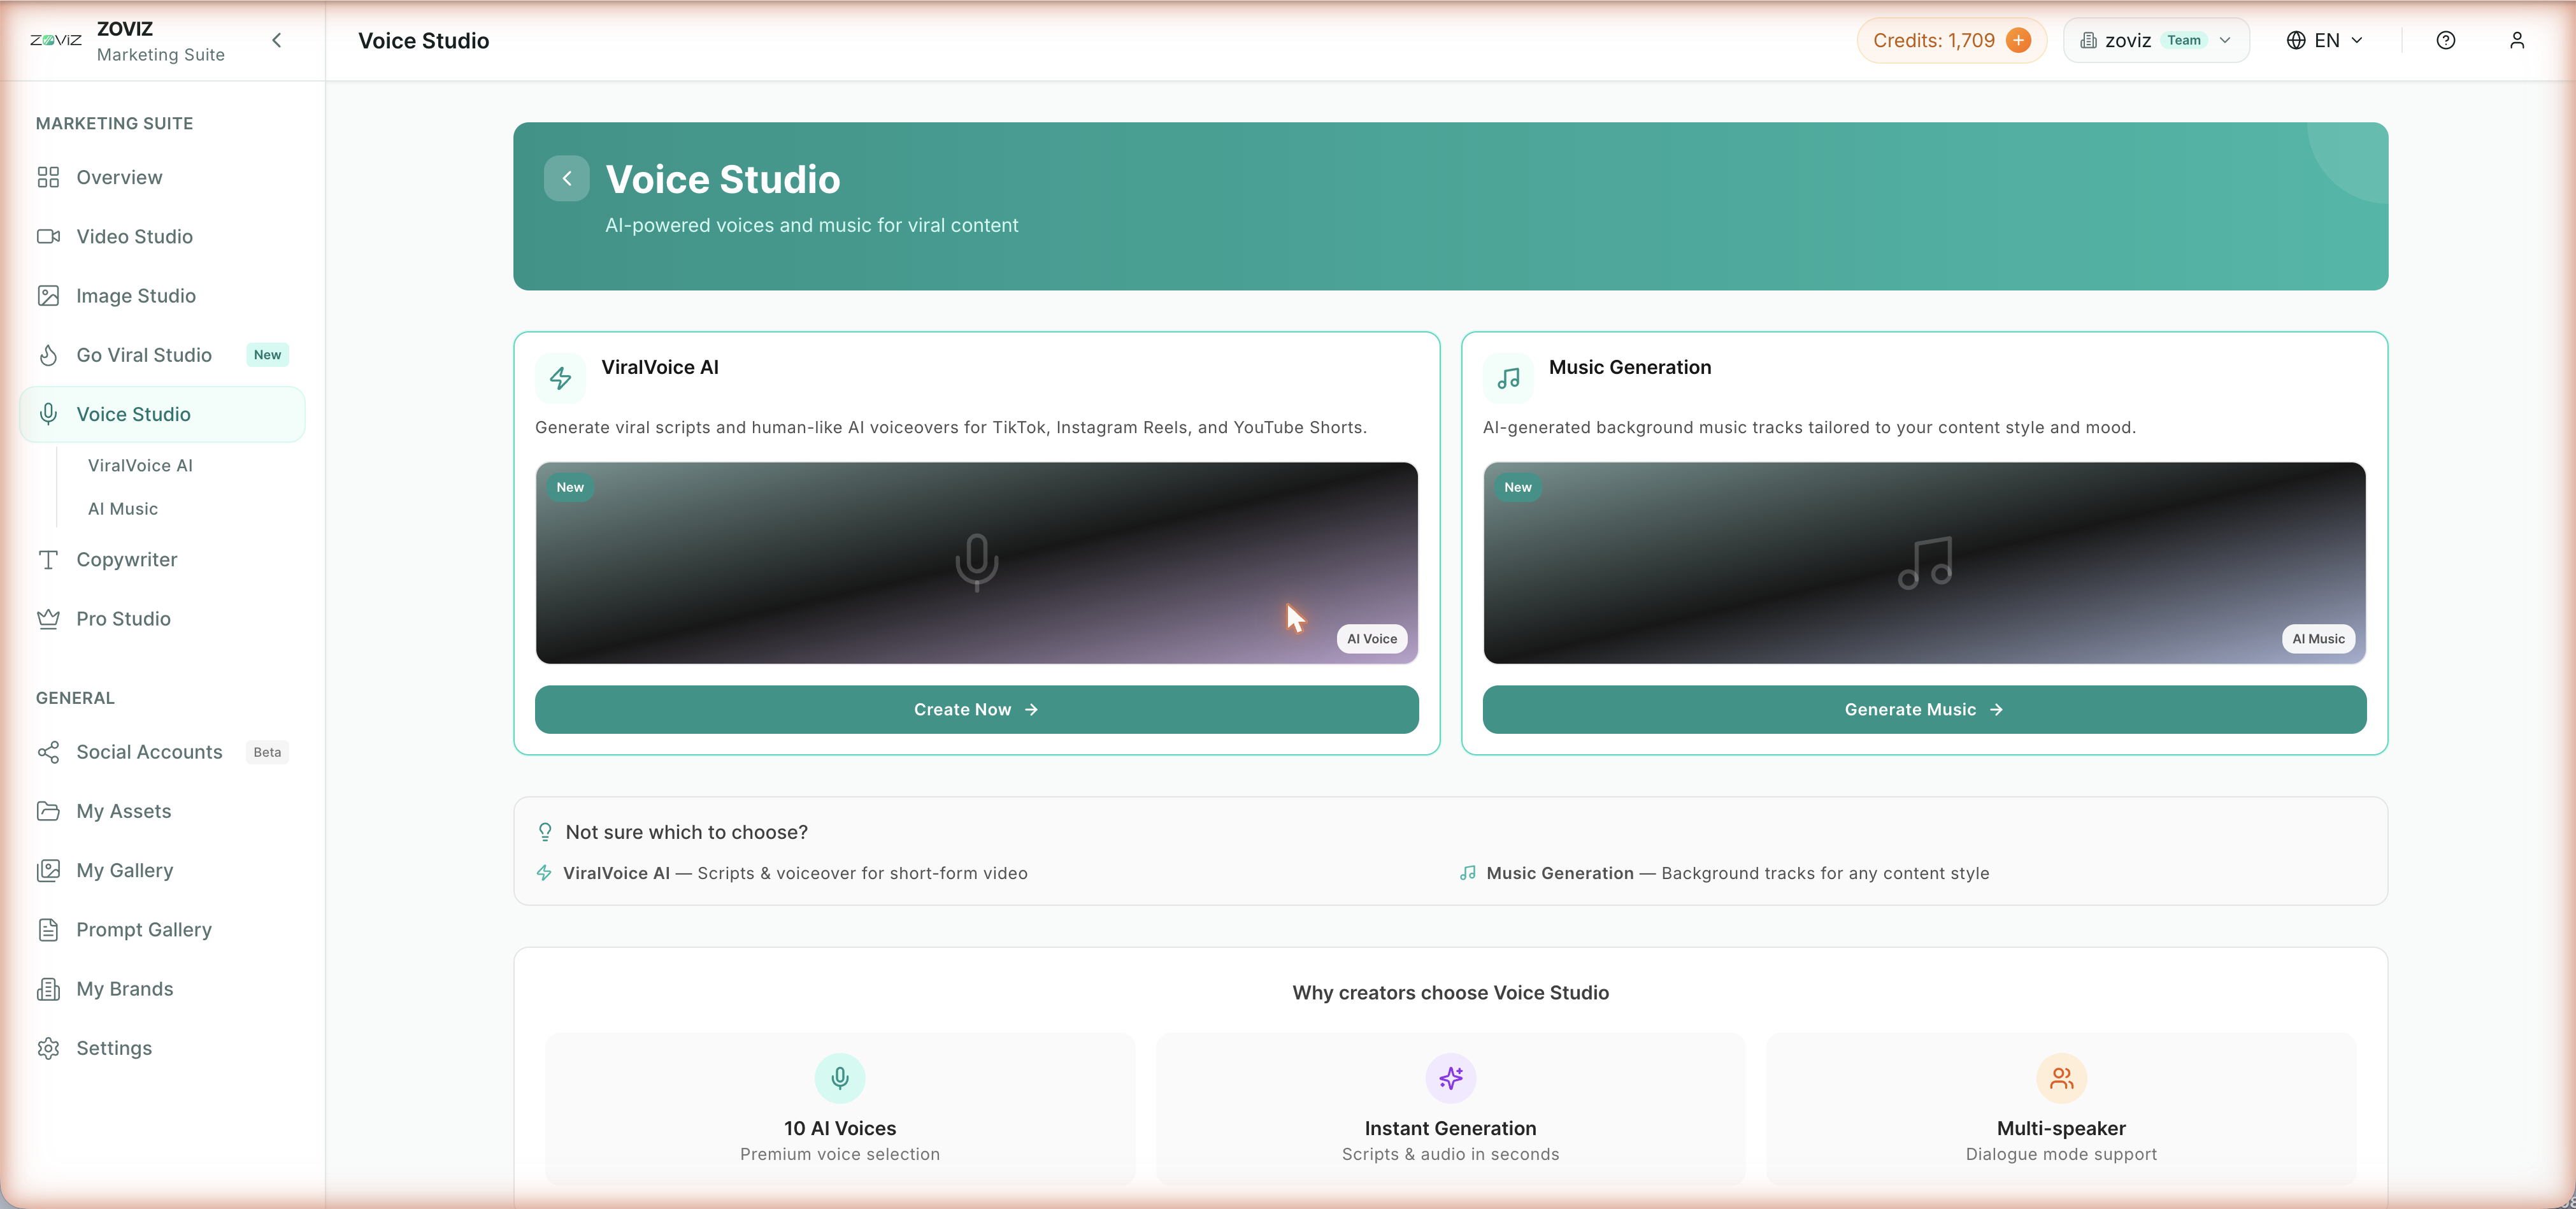Click the Settings gear icon

[48, 1048]
